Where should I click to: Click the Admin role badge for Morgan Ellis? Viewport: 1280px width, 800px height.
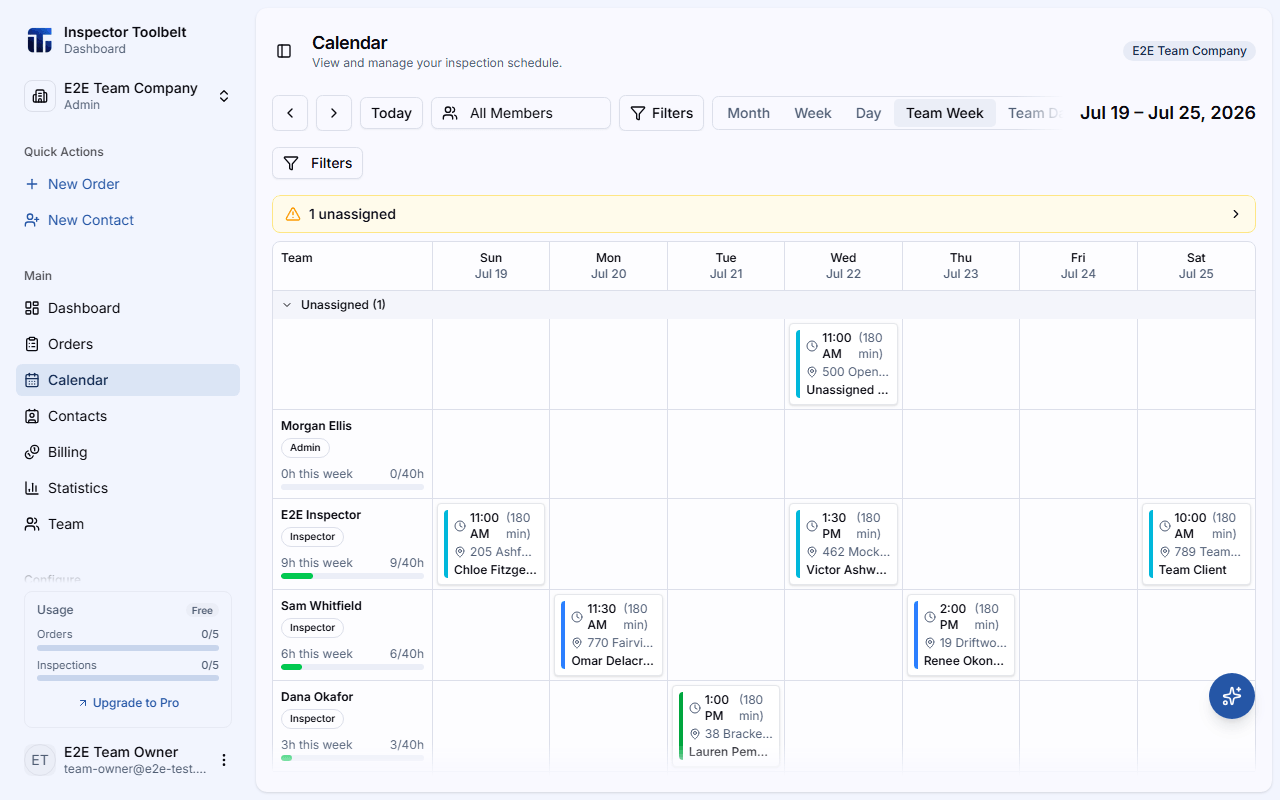tap(306, 448)
